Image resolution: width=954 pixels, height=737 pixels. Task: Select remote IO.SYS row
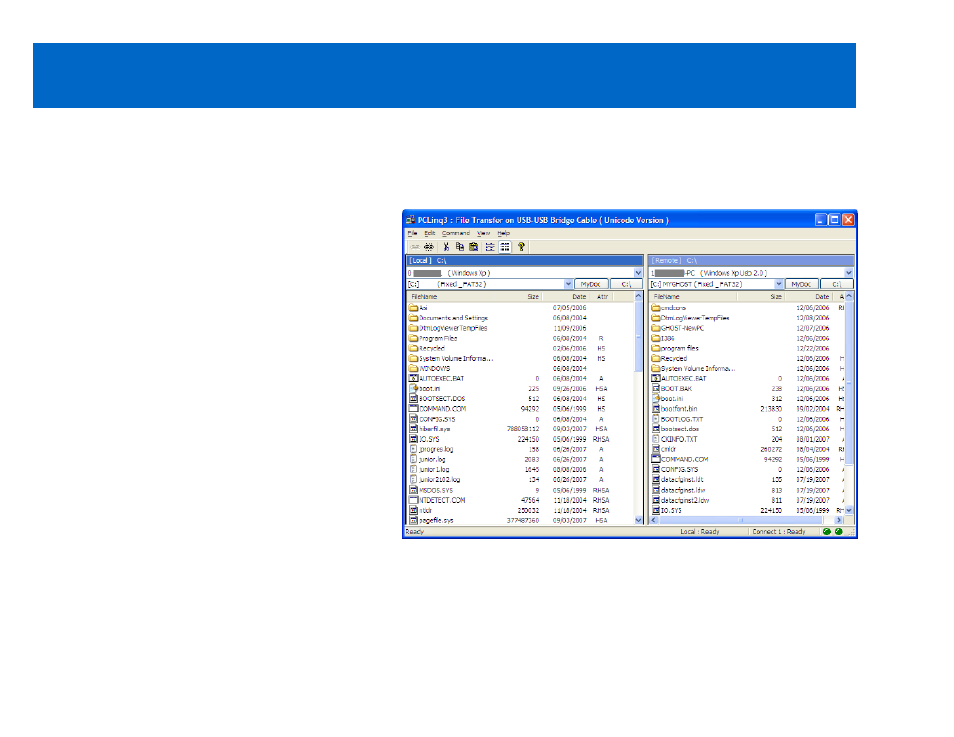747,511
